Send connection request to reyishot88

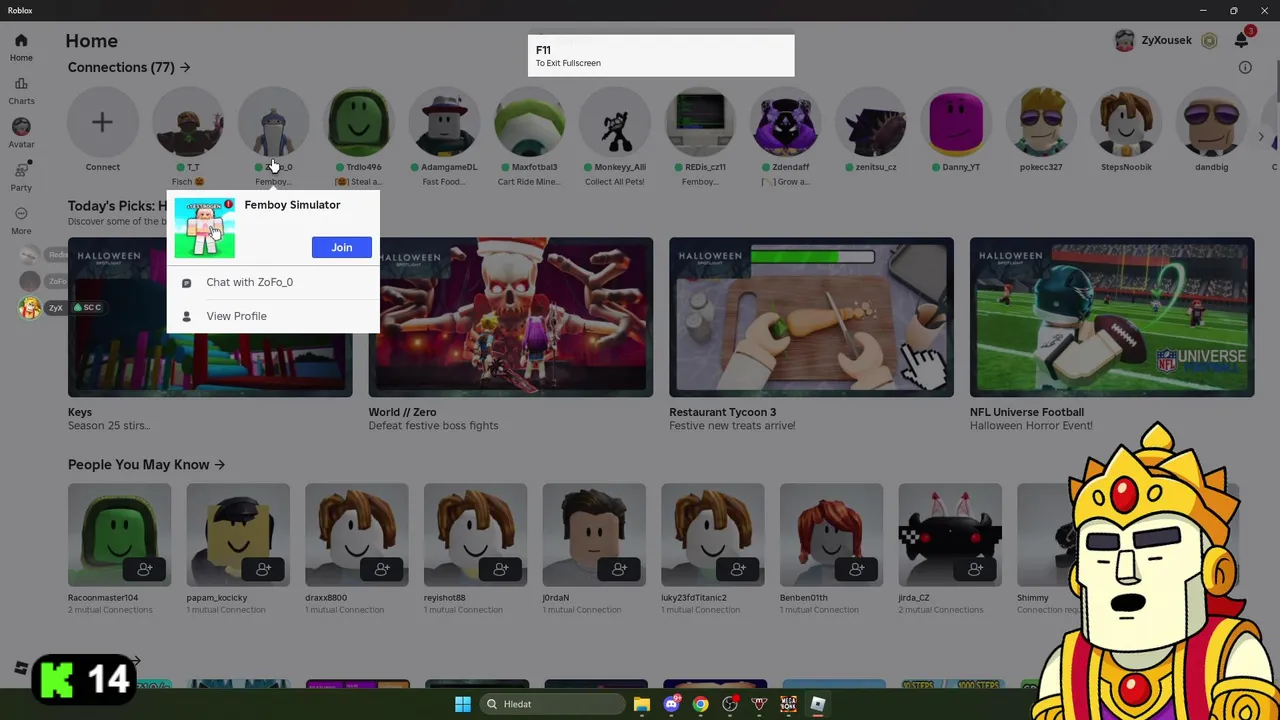[501, 569]
